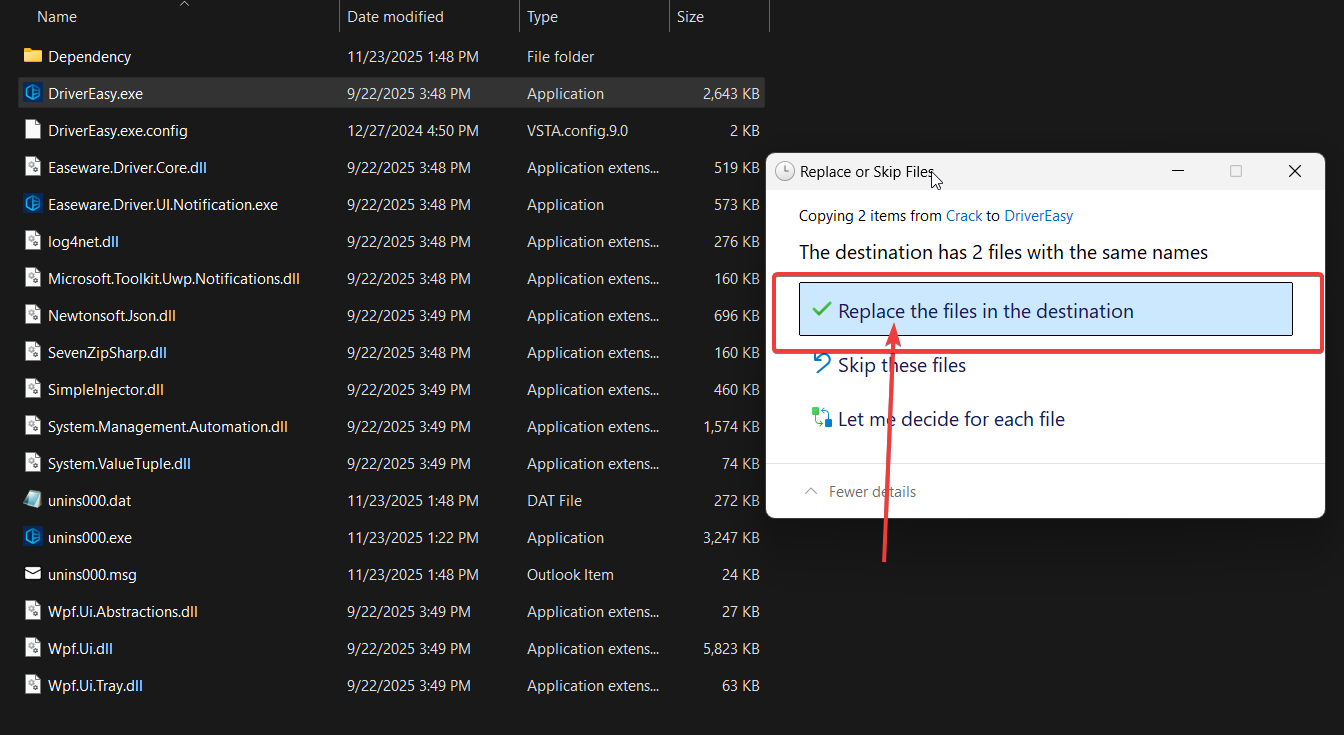Select the SevenZipSharp.dll file name
Viewport: 1344px width, 735px height.
click(107, 353)
